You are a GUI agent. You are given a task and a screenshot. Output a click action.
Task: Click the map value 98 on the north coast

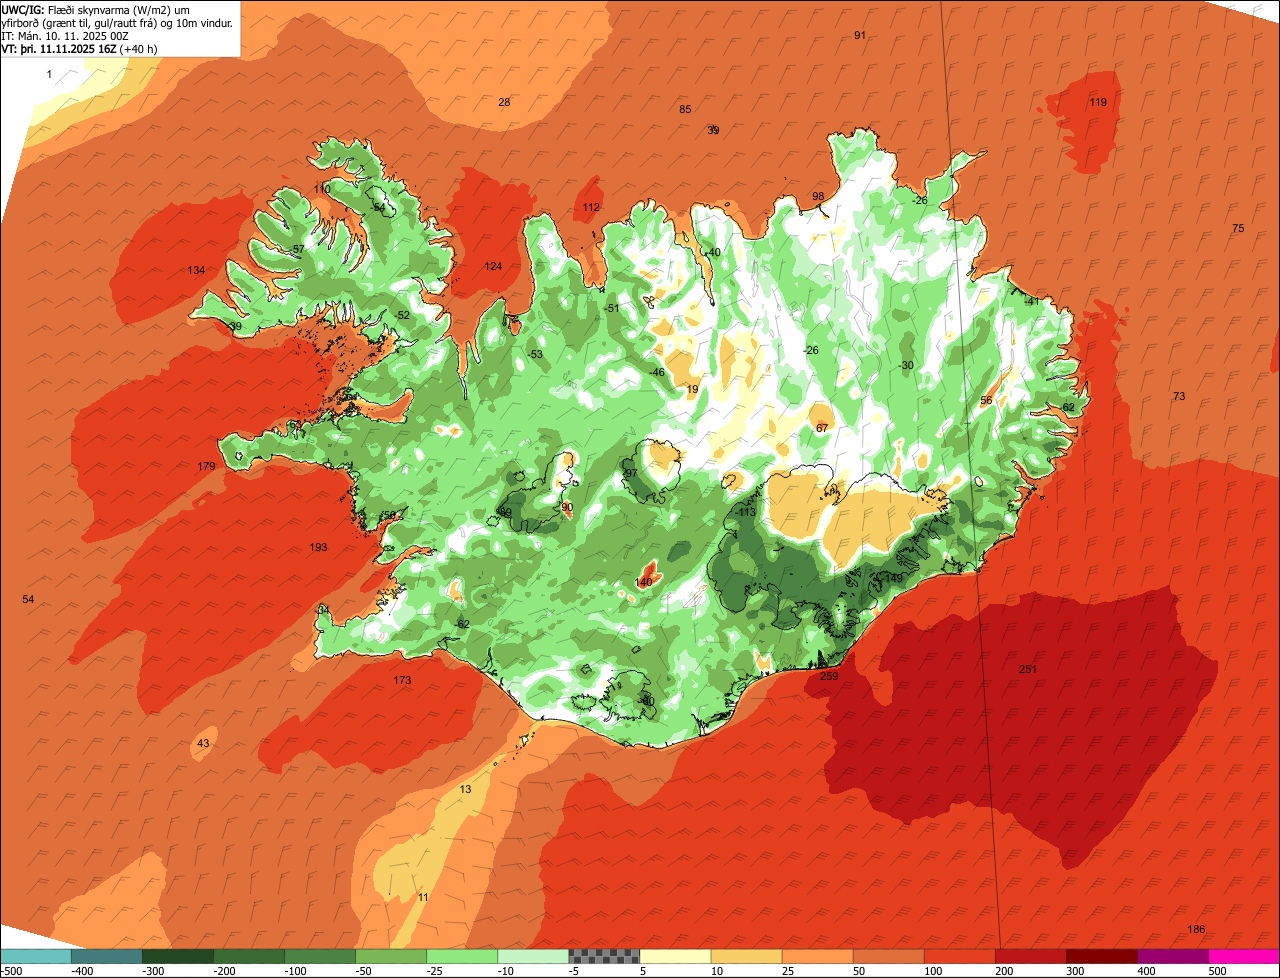[818, 196]
